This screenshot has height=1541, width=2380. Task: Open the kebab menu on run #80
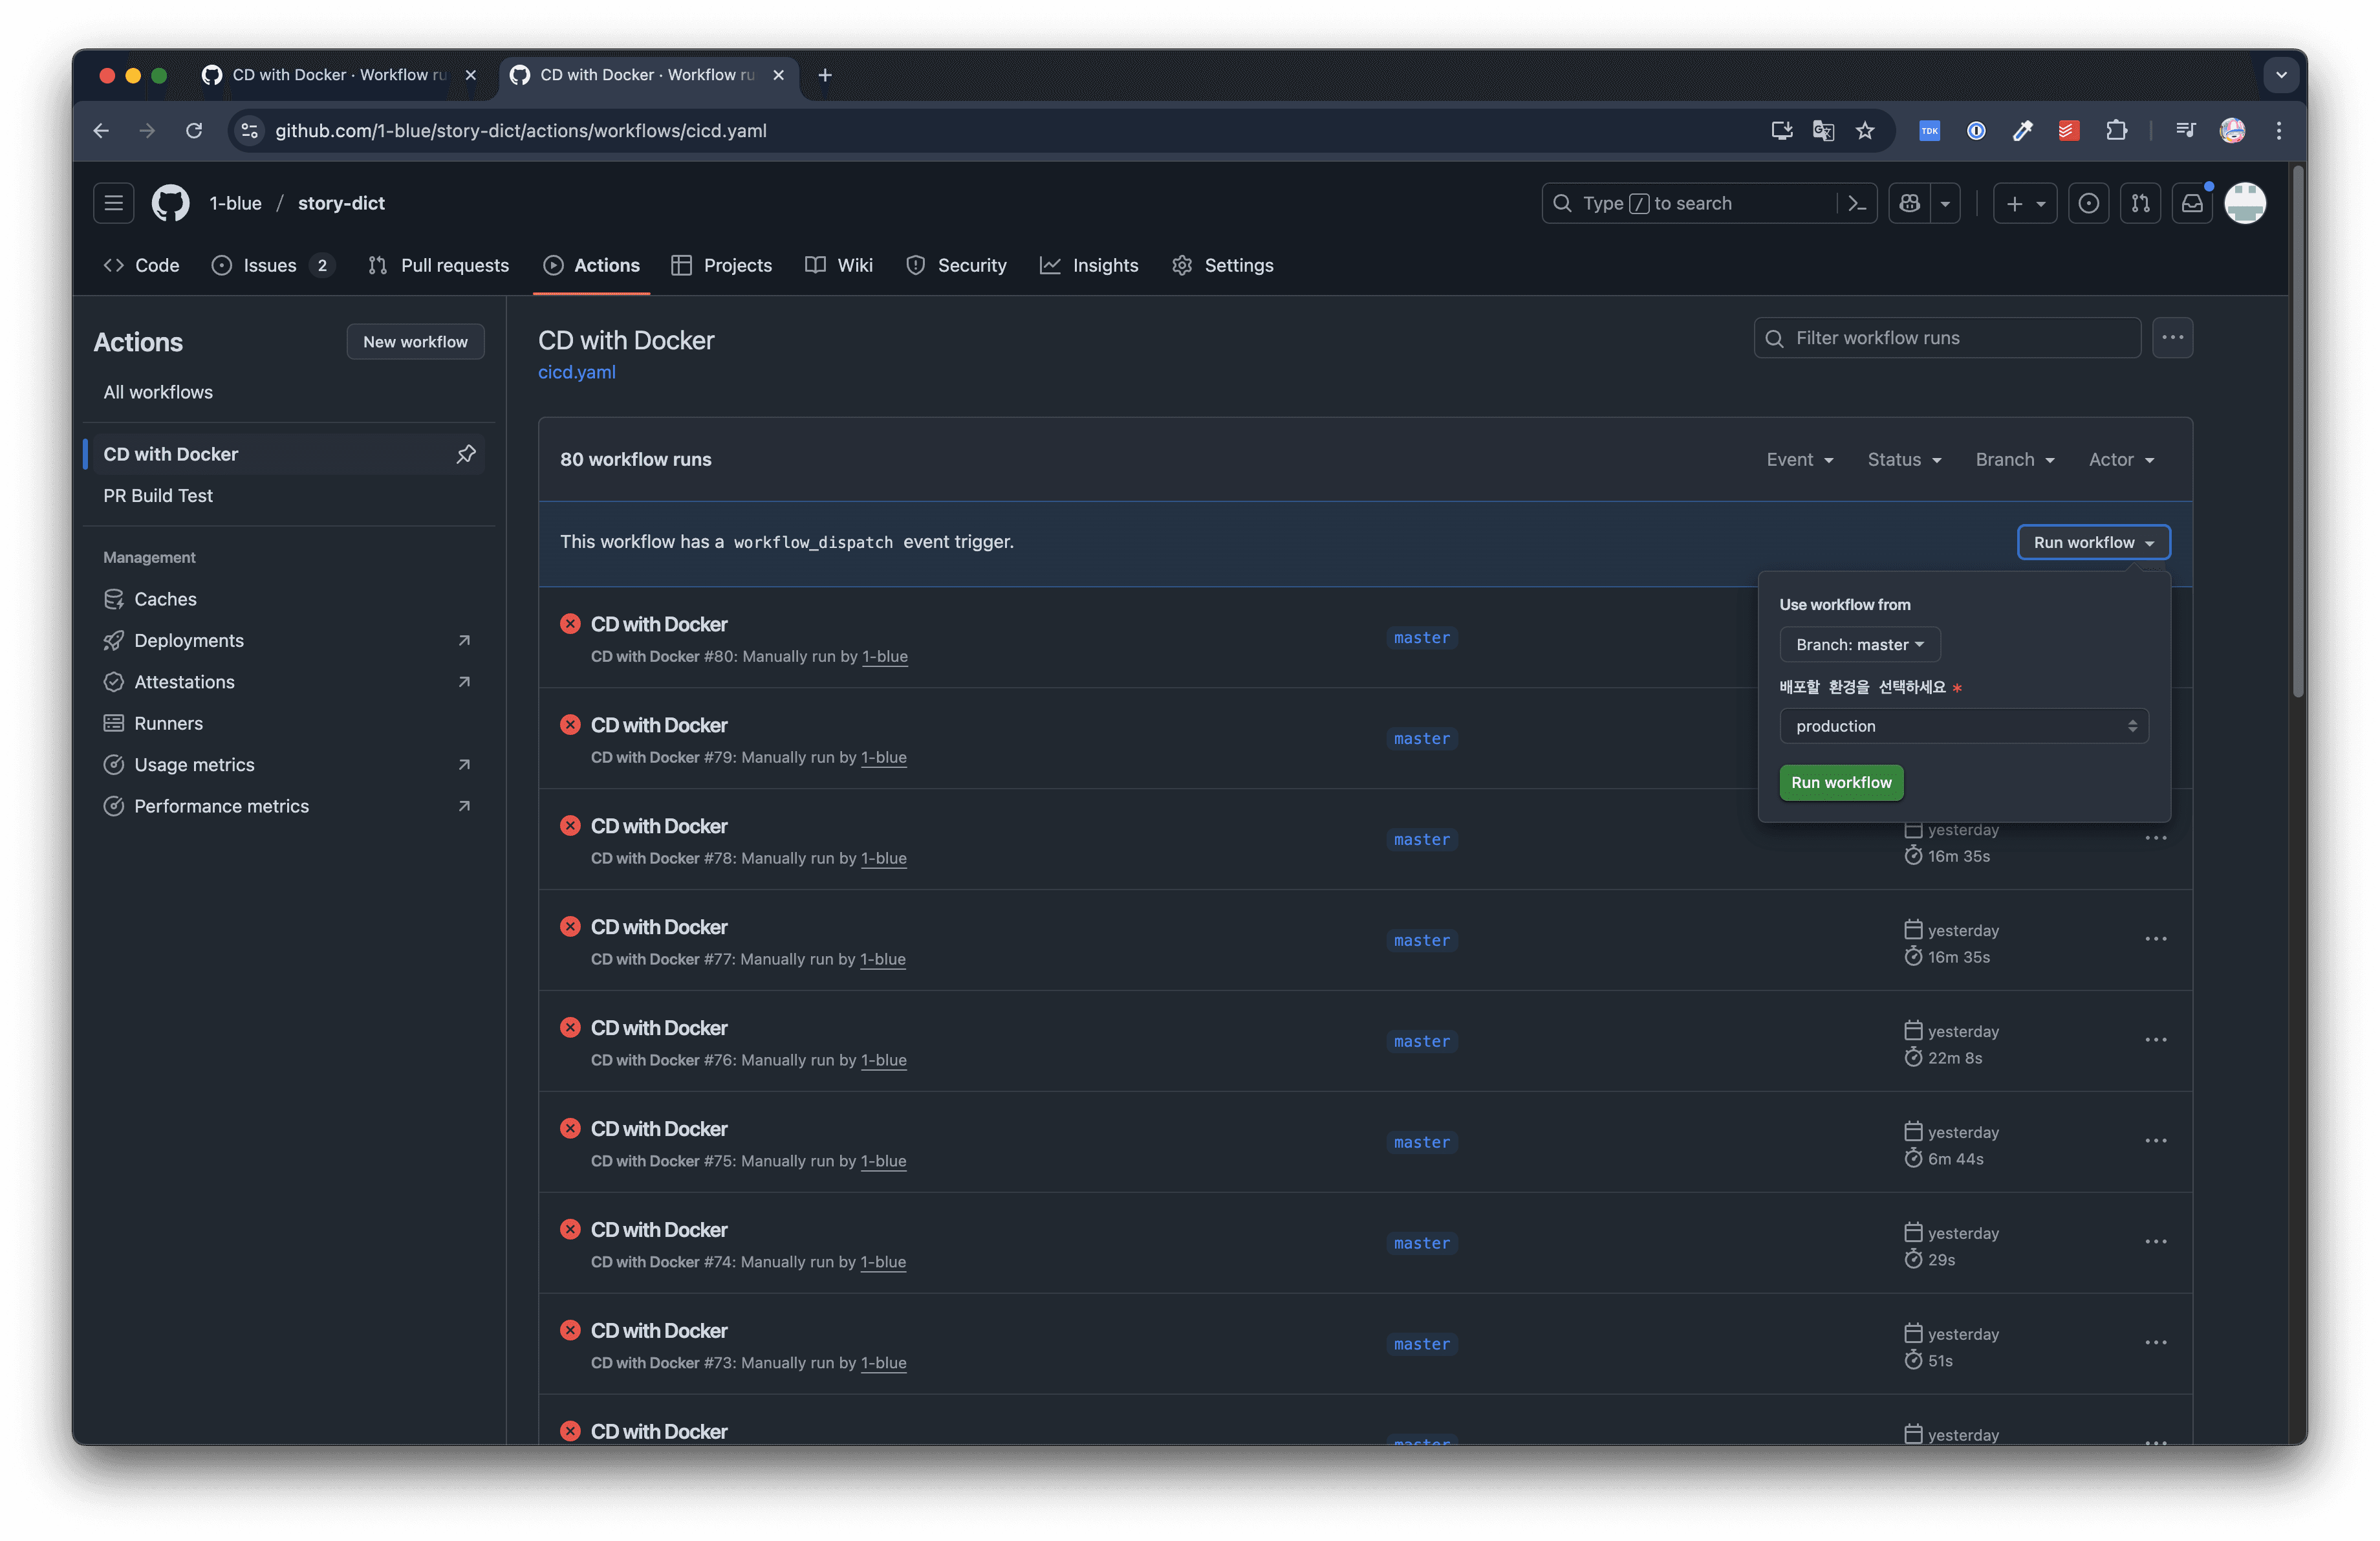click(x=2156, y=638)
